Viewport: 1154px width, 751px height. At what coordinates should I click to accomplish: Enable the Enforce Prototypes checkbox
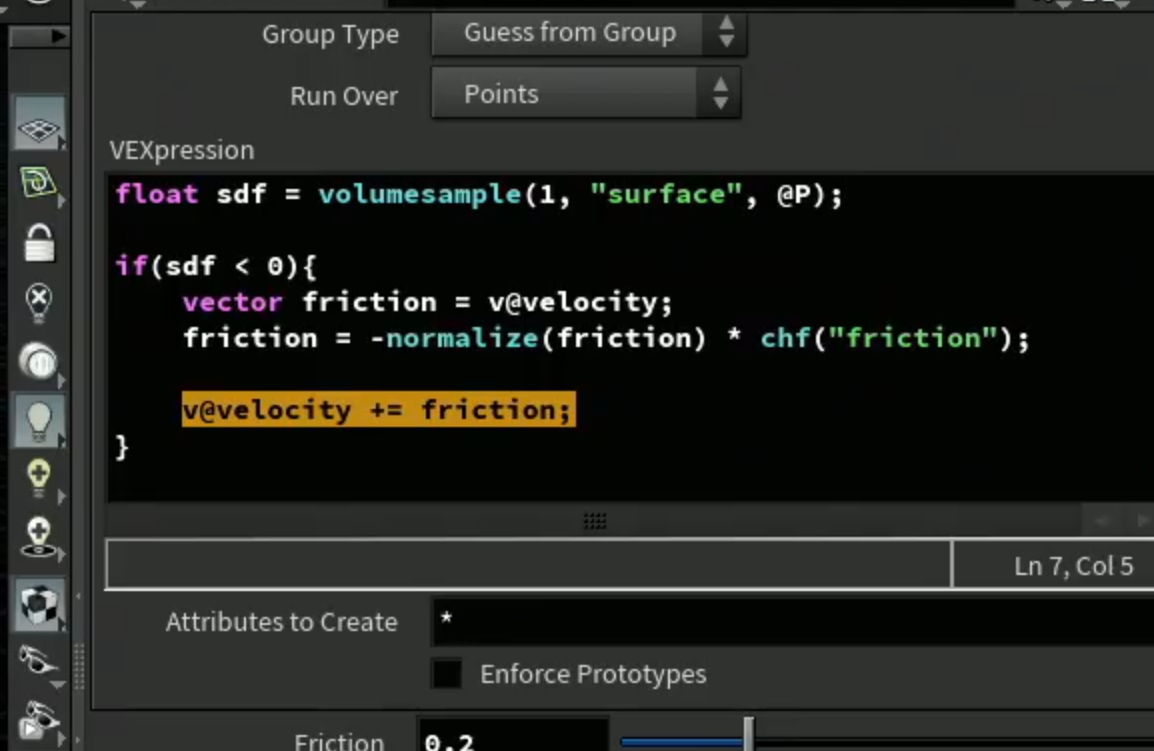[x=447, y=673]
